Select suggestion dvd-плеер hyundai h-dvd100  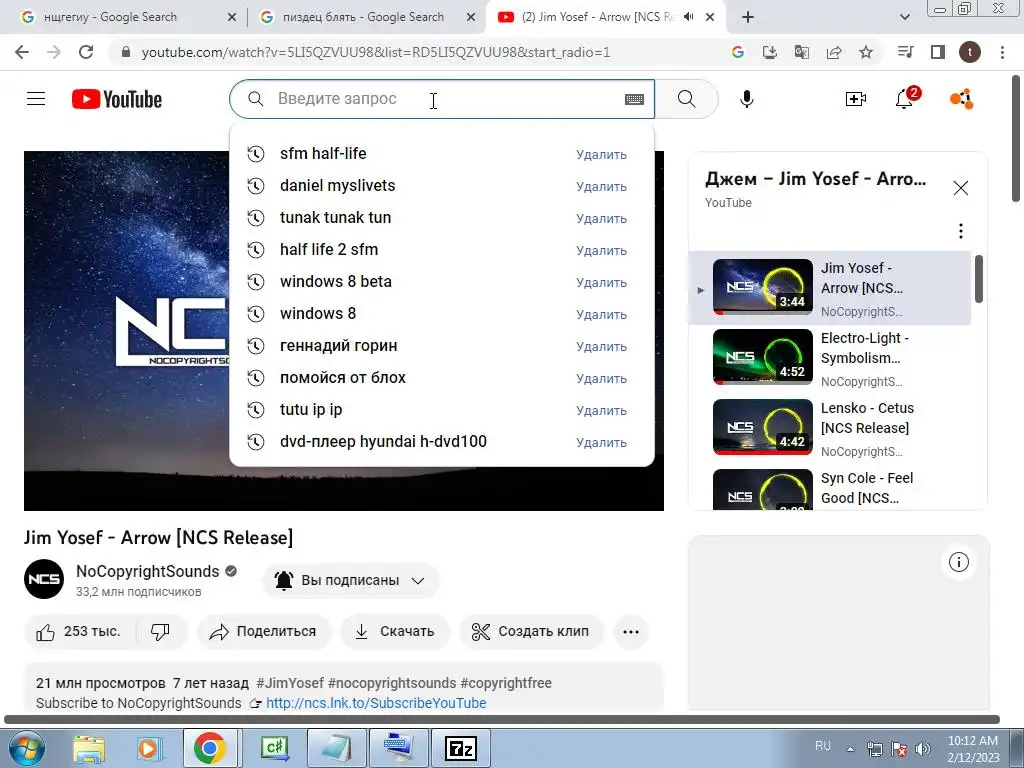(441, 441)
